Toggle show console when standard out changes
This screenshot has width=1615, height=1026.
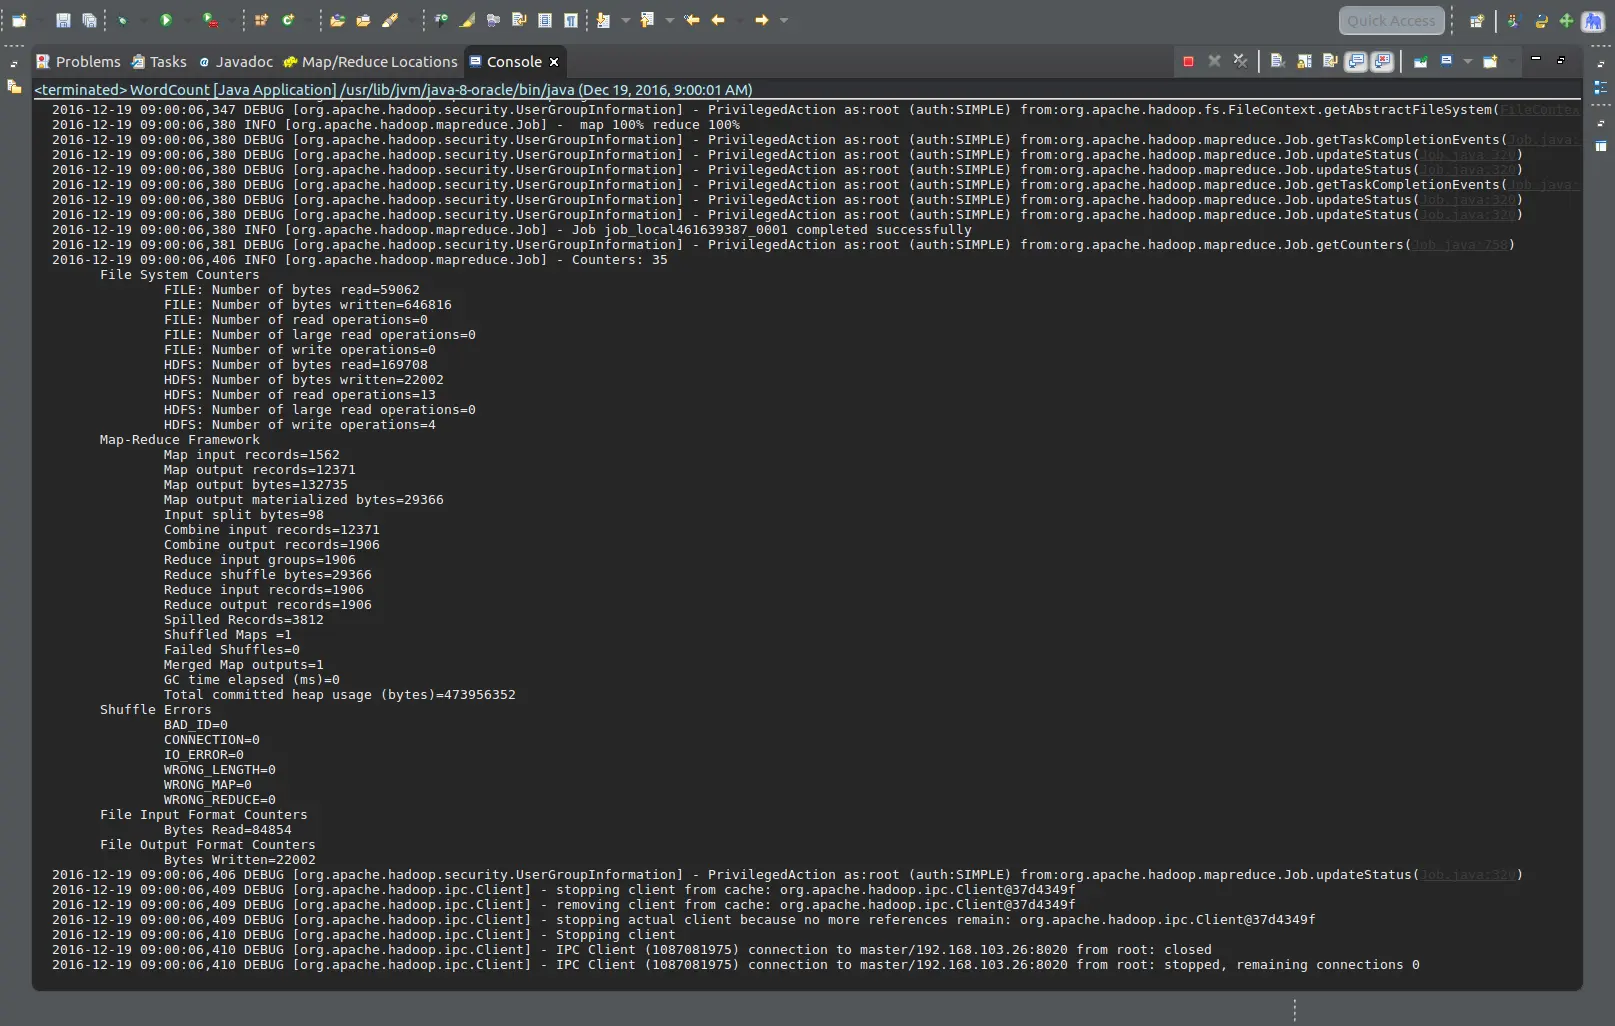[x=1356, y=61]
